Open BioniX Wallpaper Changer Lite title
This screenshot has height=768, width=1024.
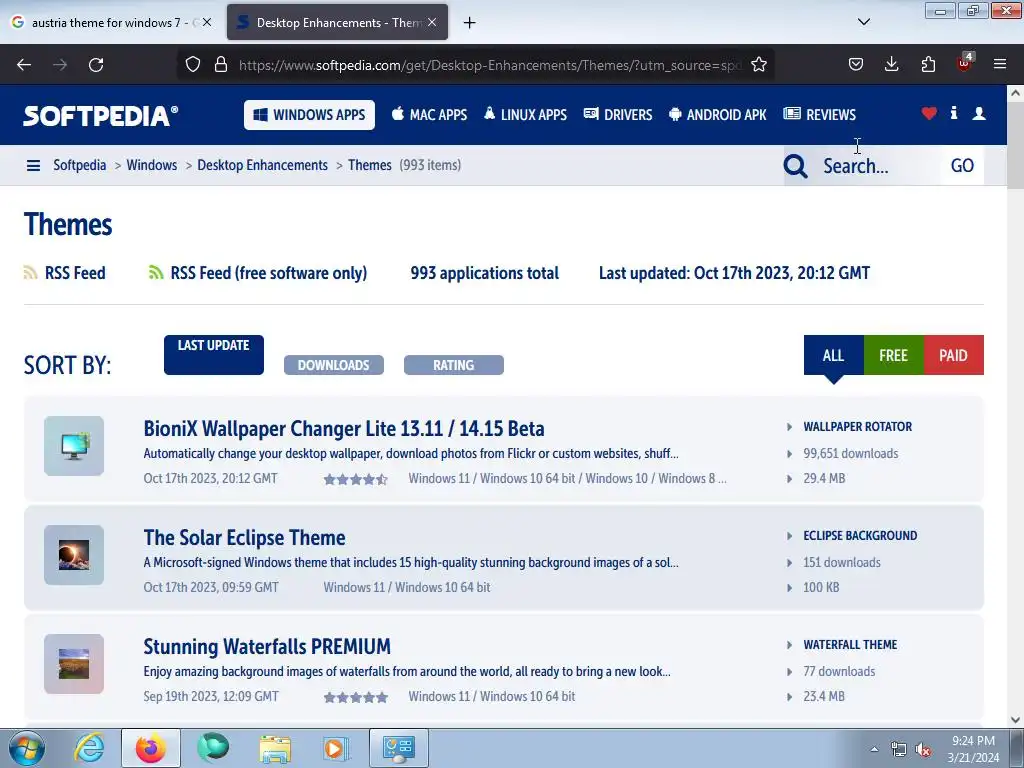click(x=344, y=428)
